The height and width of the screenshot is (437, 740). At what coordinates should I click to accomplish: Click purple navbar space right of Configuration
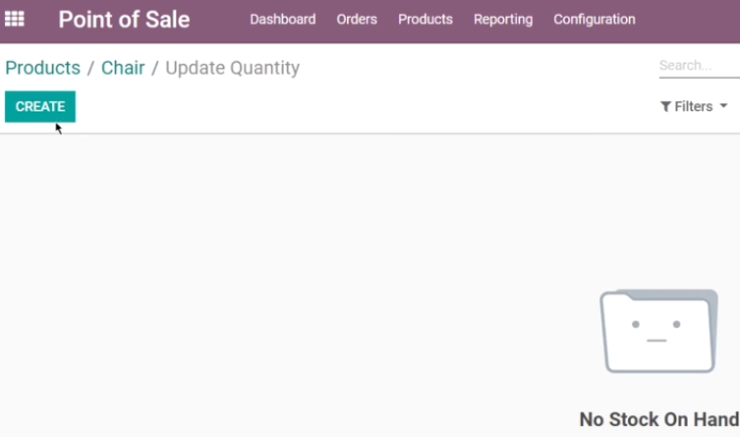(688, 21)
